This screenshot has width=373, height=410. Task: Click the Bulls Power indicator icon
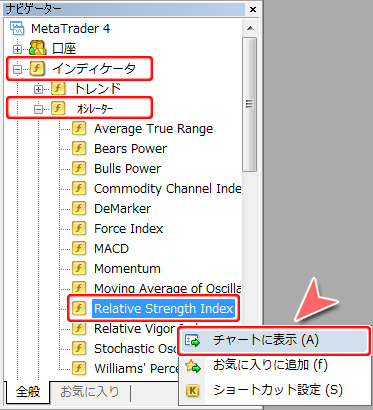point(79,168)
